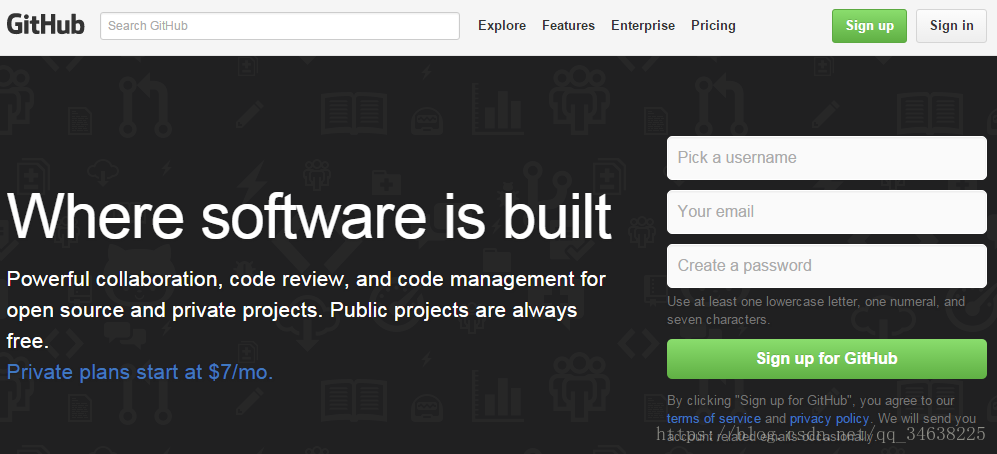Open the terms of service link
Image resolution: width=997 pixels, height=454 pixels.
[x=713, y=418]
